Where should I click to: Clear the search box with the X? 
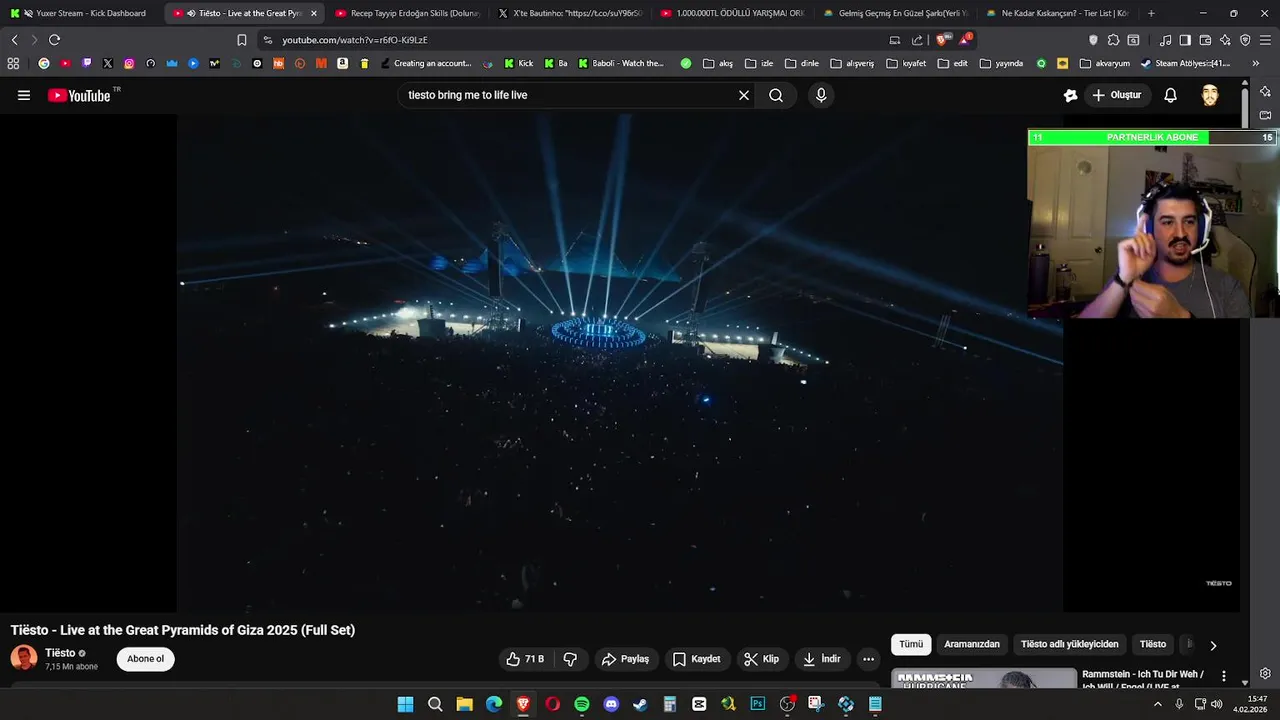[x=744, y=95]
